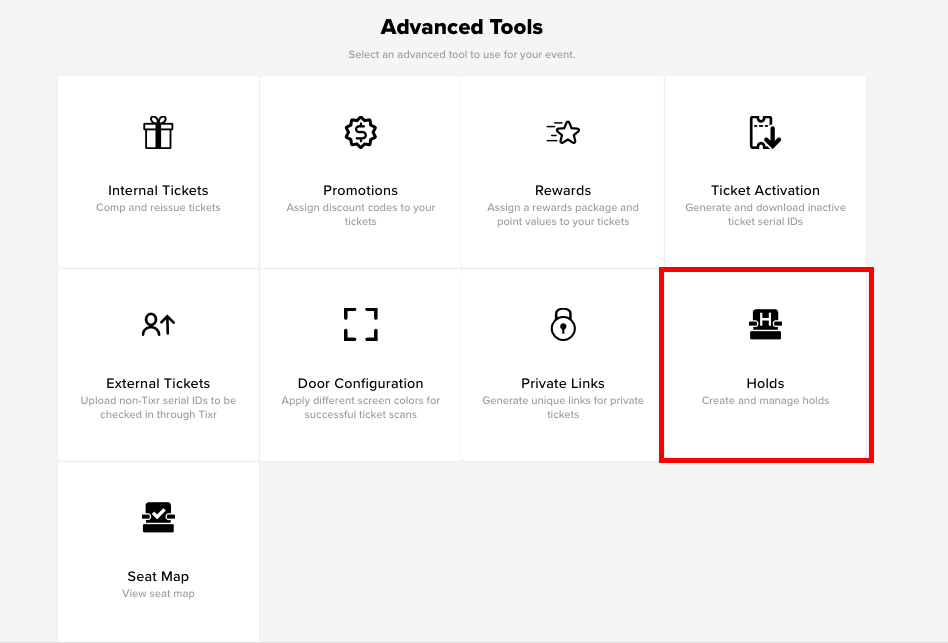Open the Seat Map checked seat icon
948x643 pixels.
click(x=158, y=517)
